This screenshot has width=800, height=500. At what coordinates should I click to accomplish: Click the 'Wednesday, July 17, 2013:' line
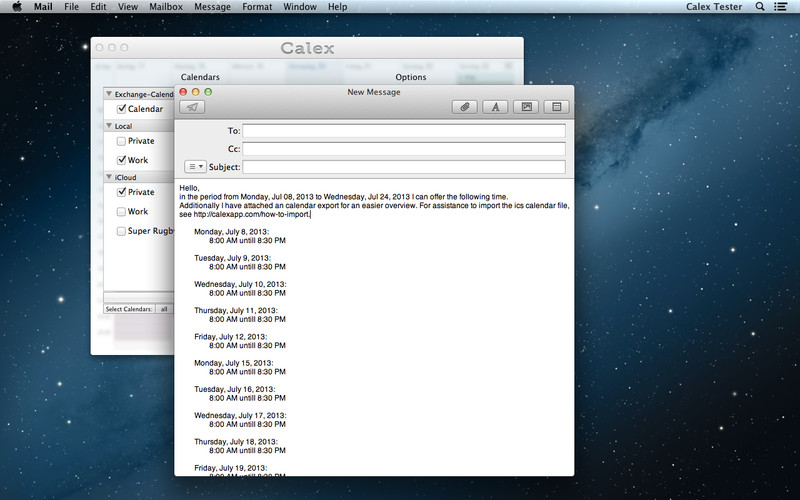coord(240,415)
